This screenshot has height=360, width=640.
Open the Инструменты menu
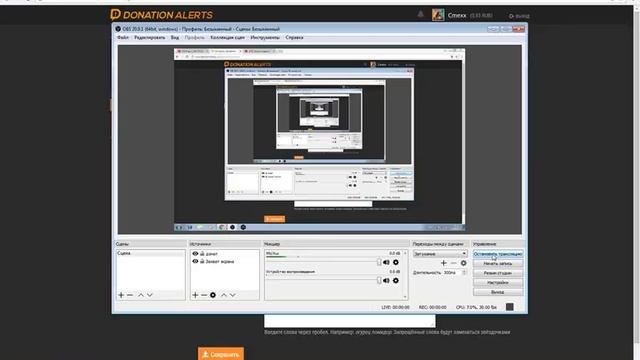[265, 38]
